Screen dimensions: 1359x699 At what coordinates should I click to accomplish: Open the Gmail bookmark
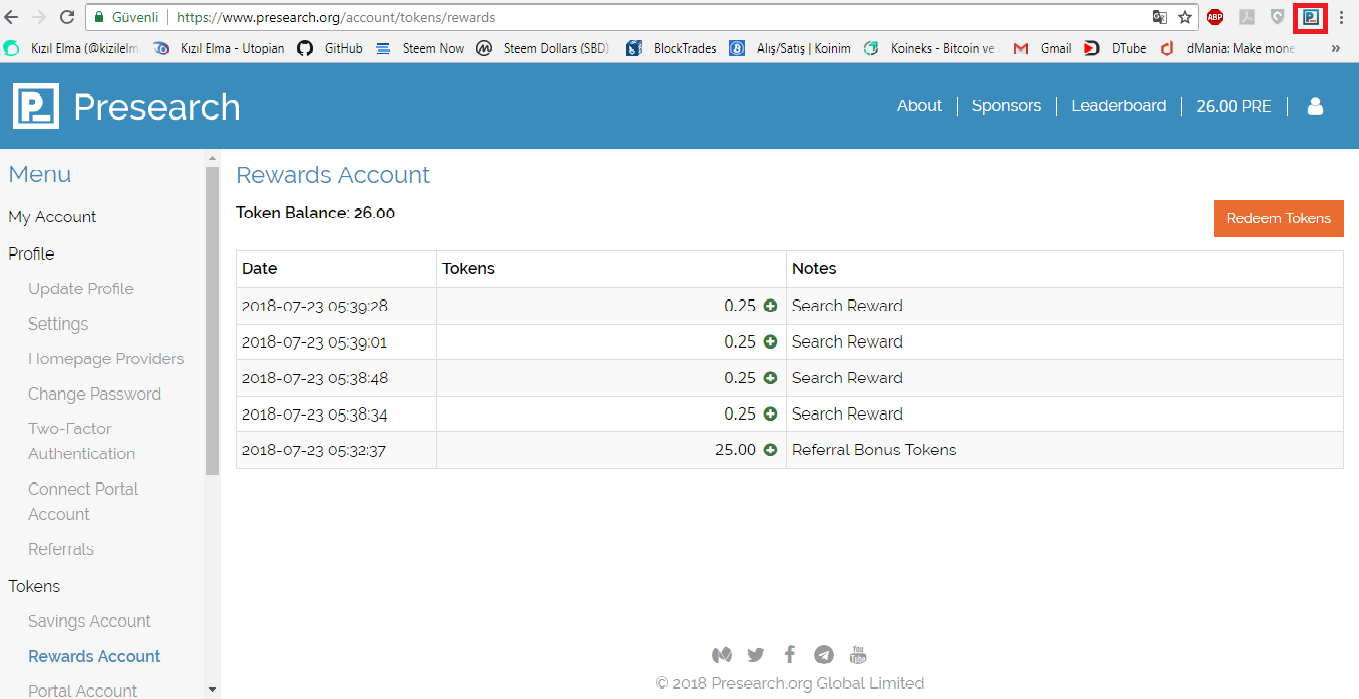[1042, 48]
